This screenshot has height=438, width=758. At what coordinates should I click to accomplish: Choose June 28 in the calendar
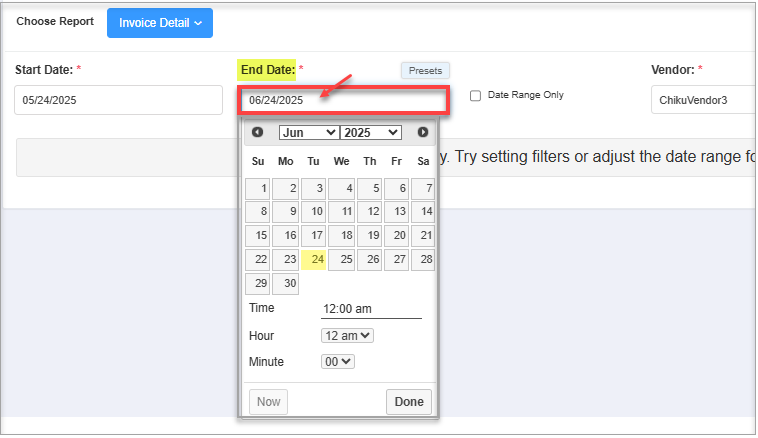tap(424, 260)
